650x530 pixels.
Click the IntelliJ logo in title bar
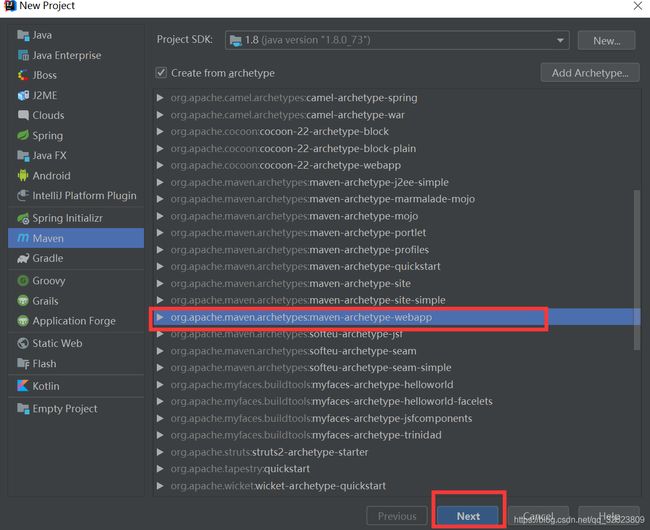click(9, 6)
